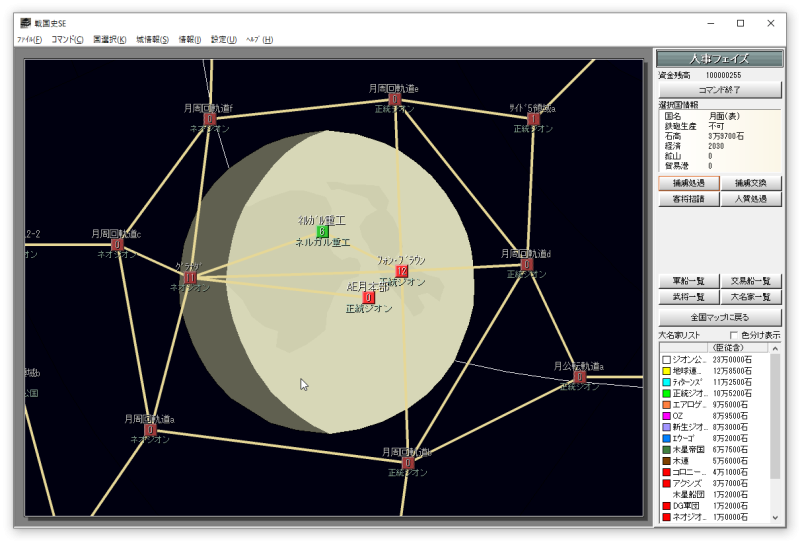Enable the 色分け表示 checkbox

tap(734, 335)
